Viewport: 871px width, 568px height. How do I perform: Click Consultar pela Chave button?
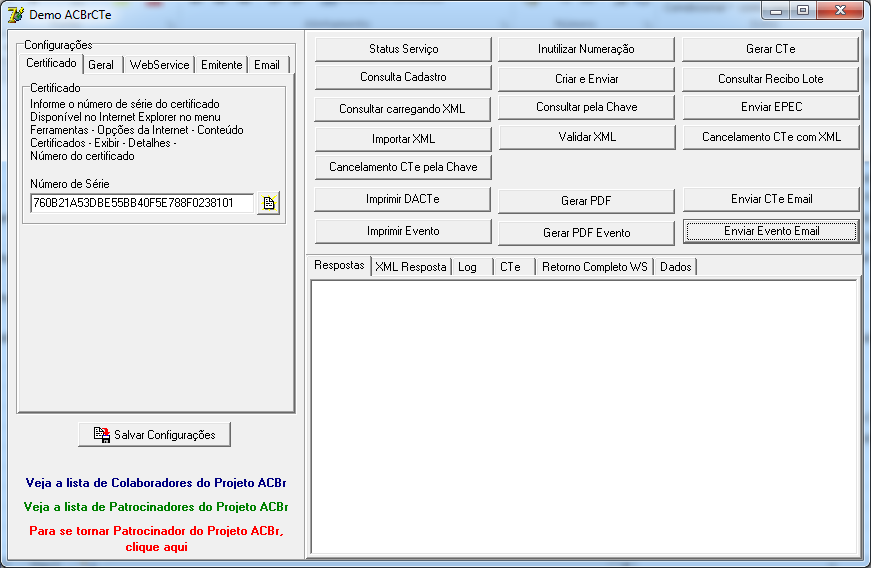586,107
